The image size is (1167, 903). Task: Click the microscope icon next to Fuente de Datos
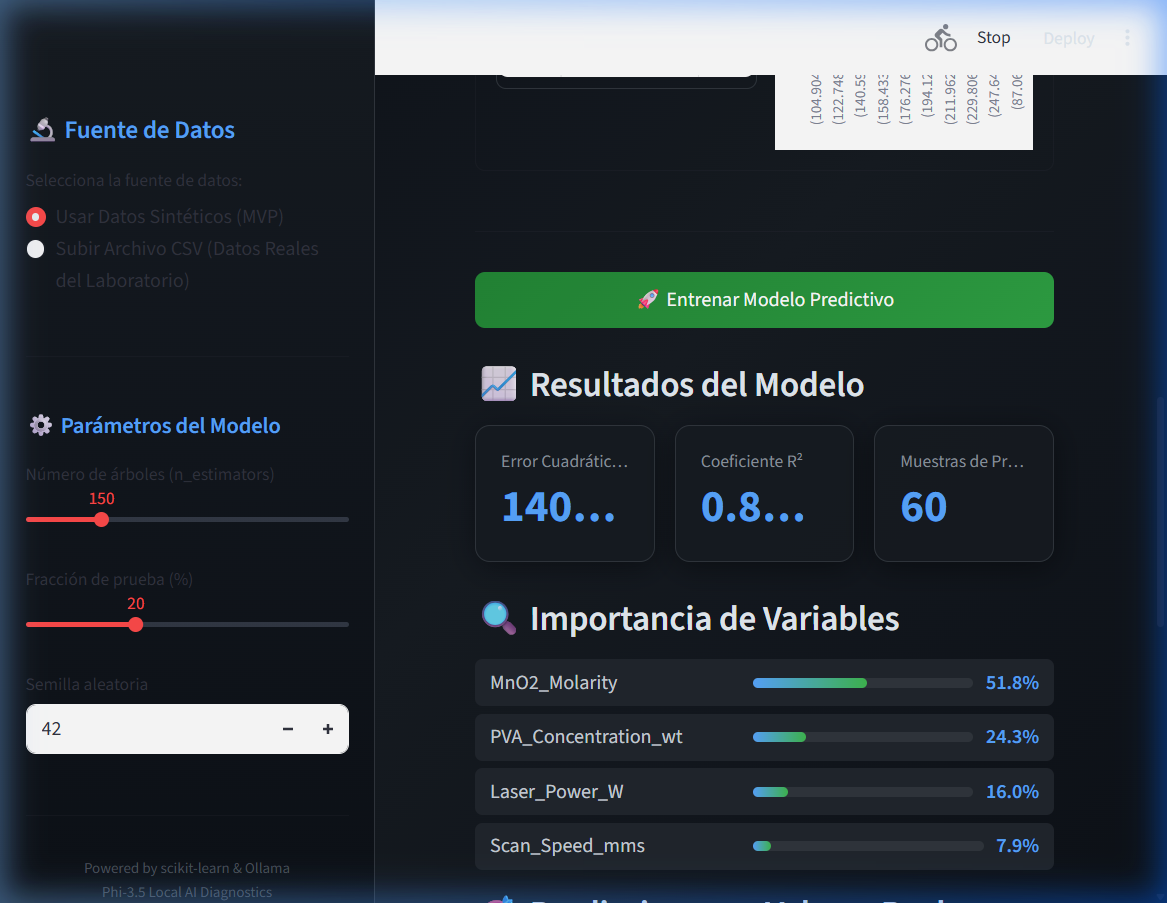coord(42,128)
